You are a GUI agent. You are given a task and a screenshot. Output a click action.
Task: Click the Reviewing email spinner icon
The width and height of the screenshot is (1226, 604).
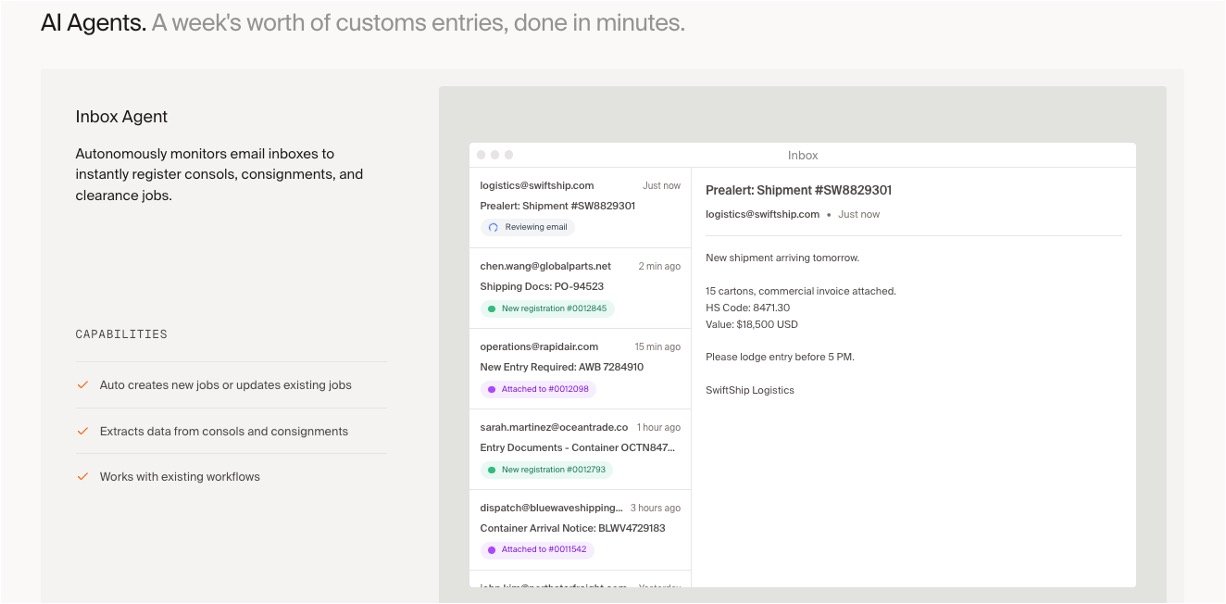492,227
